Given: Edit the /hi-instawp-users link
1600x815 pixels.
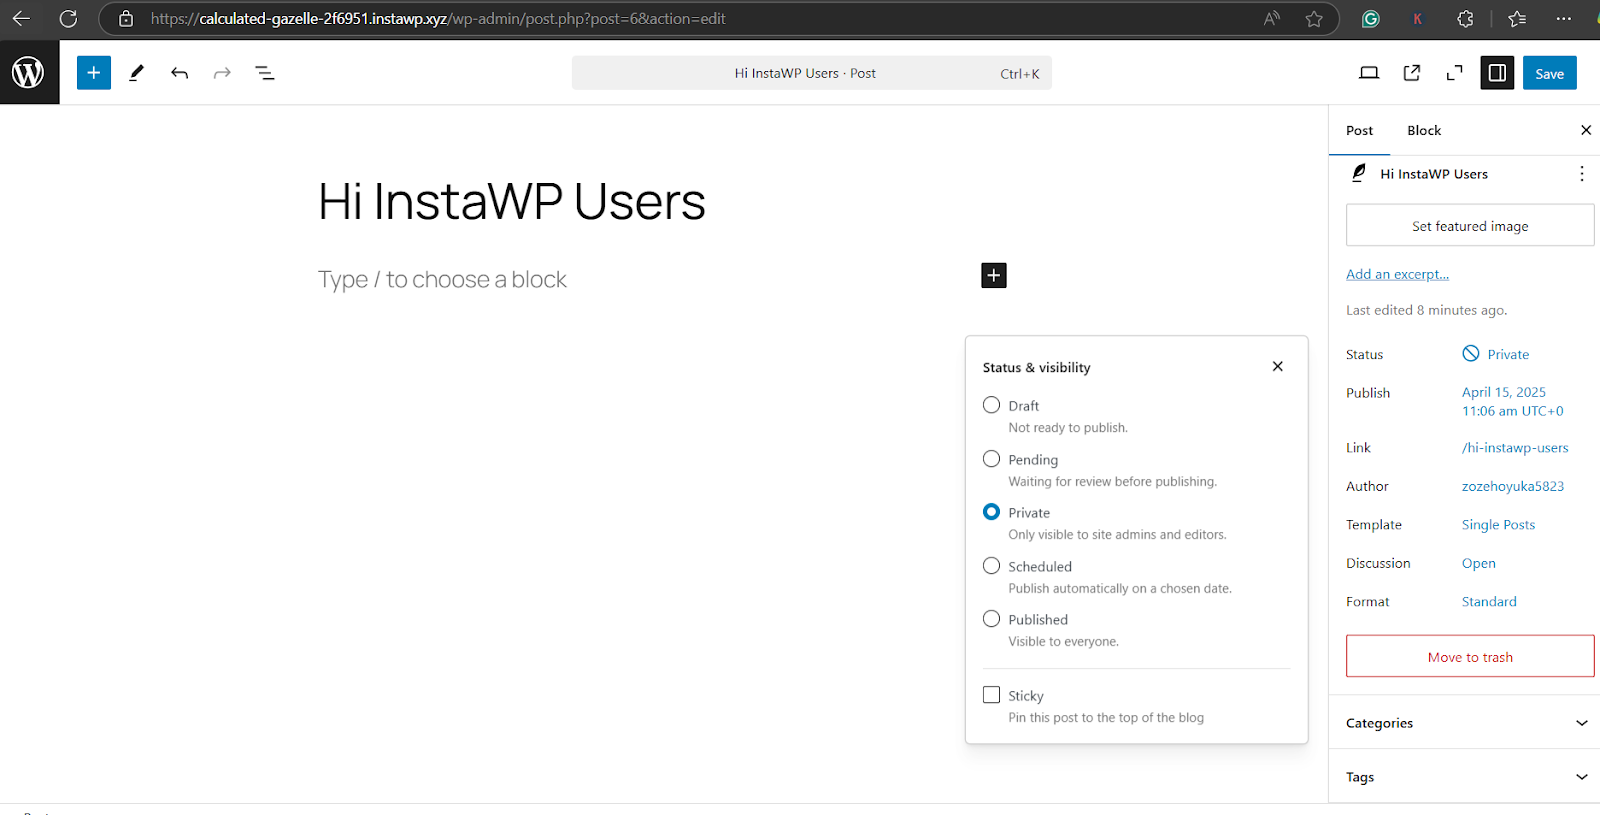Looking at the screenshot, I should pos(1515,448).
